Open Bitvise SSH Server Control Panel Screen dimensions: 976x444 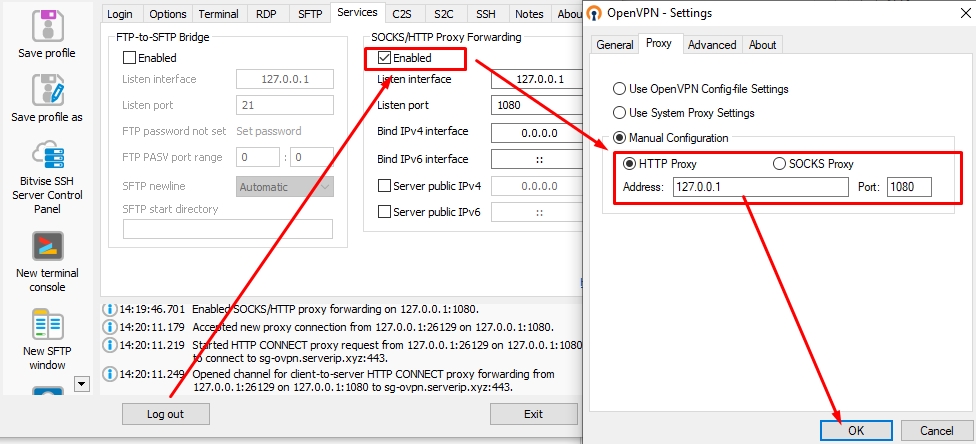tap(48, 154)
